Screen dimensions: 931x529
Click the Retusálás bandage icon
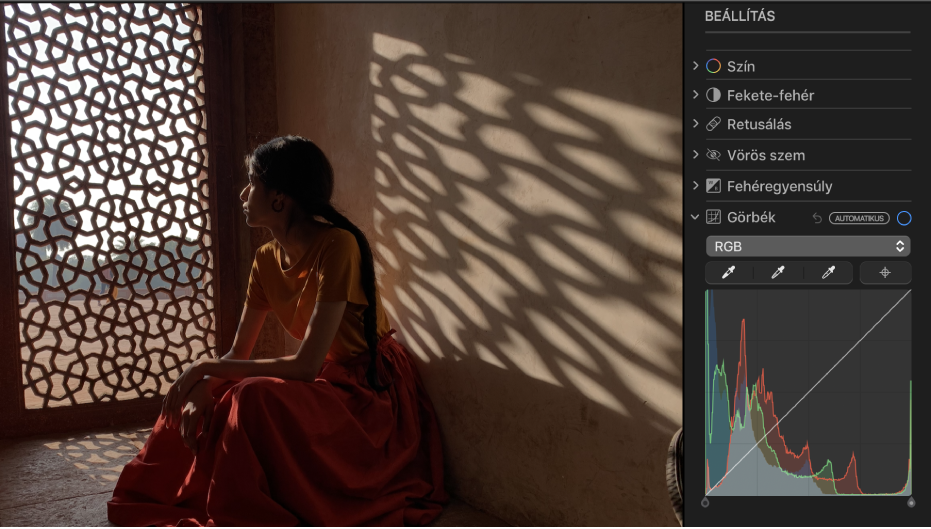713,125
